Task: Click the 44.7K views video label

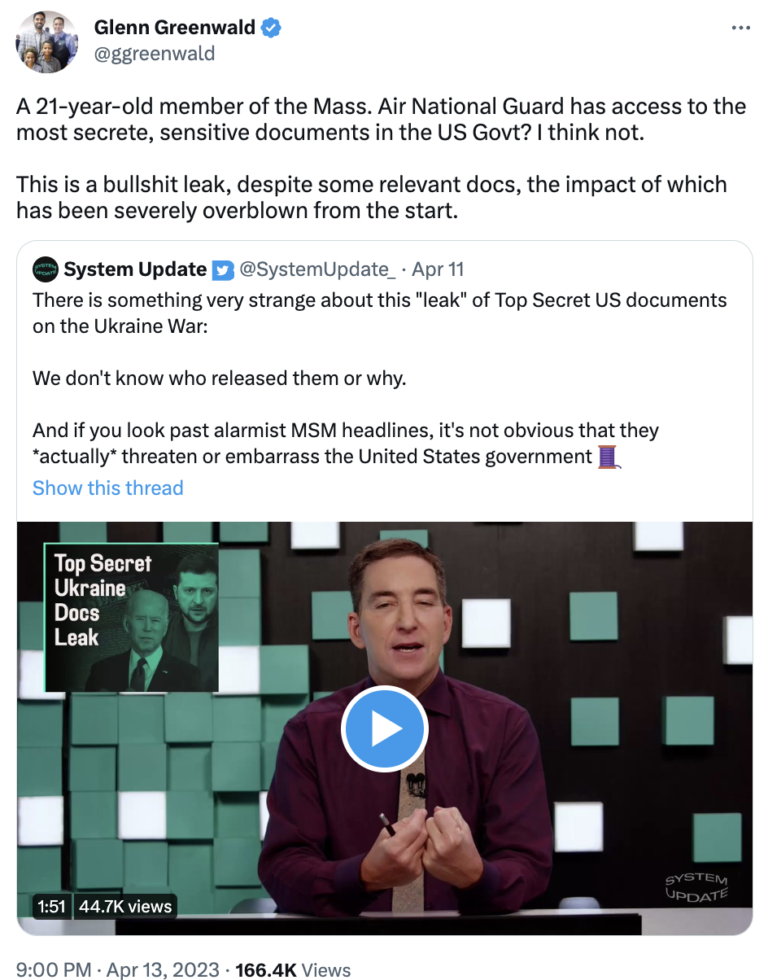Action: (126, 906)
